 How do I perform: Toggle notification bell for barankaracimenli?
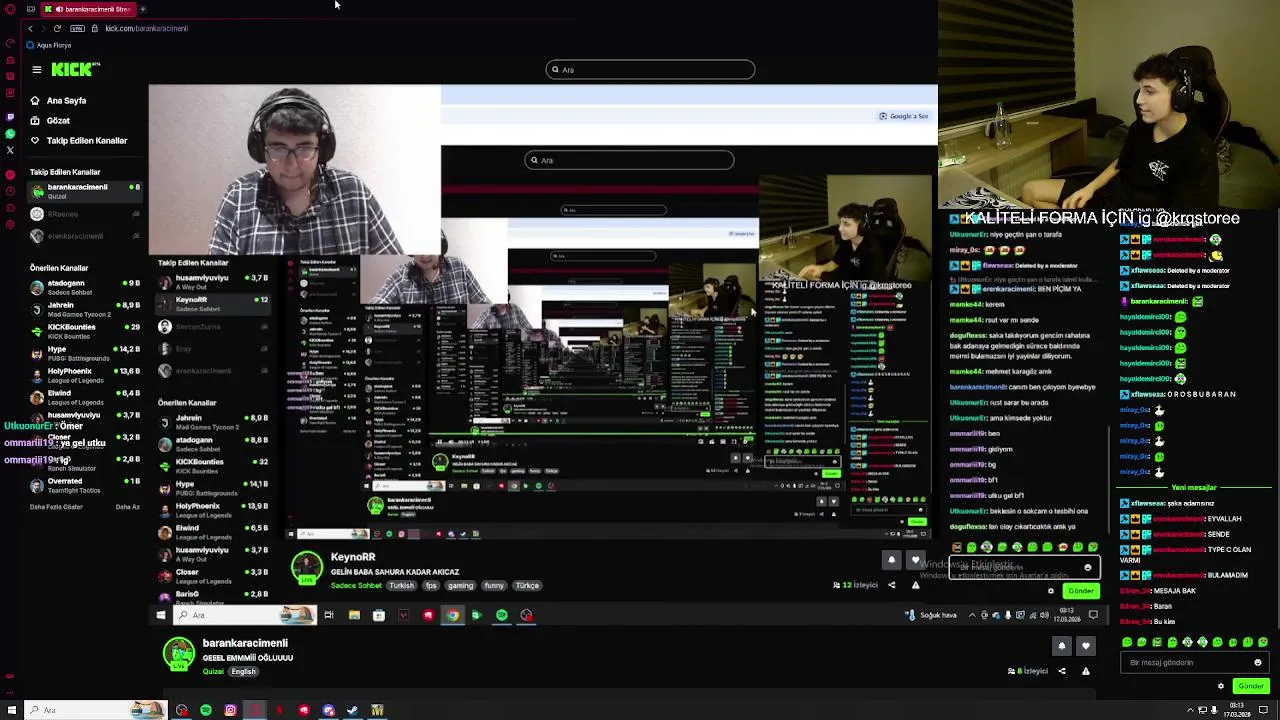[1062, 646]
